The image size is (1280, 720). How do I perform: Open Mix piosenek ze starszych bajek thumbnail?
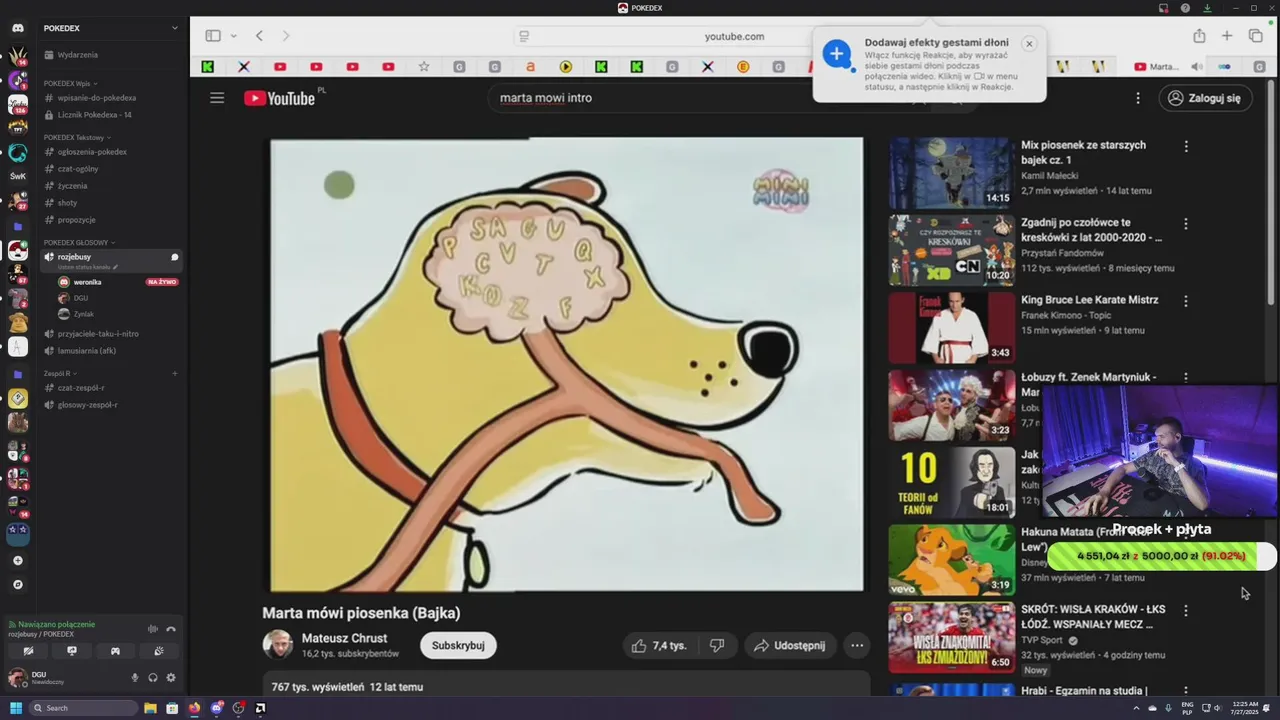[951, 172]
